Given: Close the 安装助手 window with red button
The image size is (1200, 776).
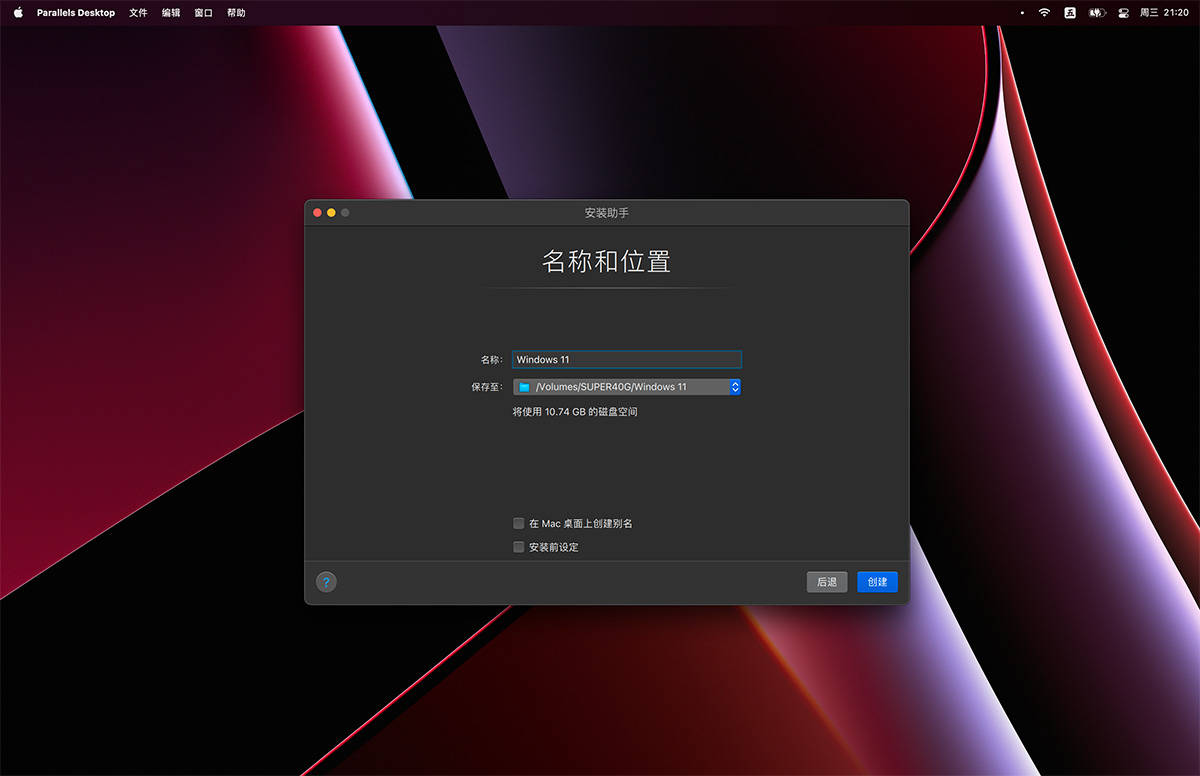Looking at the screenshot, I should click(x=318, y=213).
